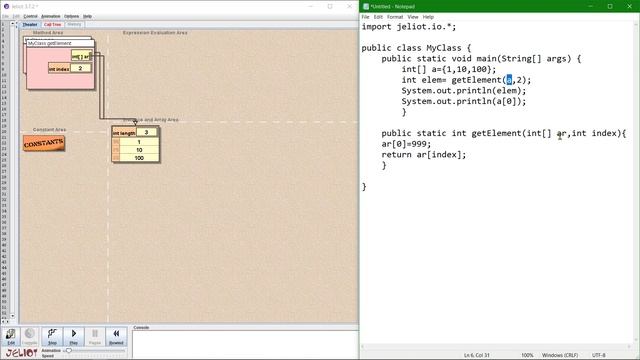Click the Jeliot logo at bottom left

[21, 353]
